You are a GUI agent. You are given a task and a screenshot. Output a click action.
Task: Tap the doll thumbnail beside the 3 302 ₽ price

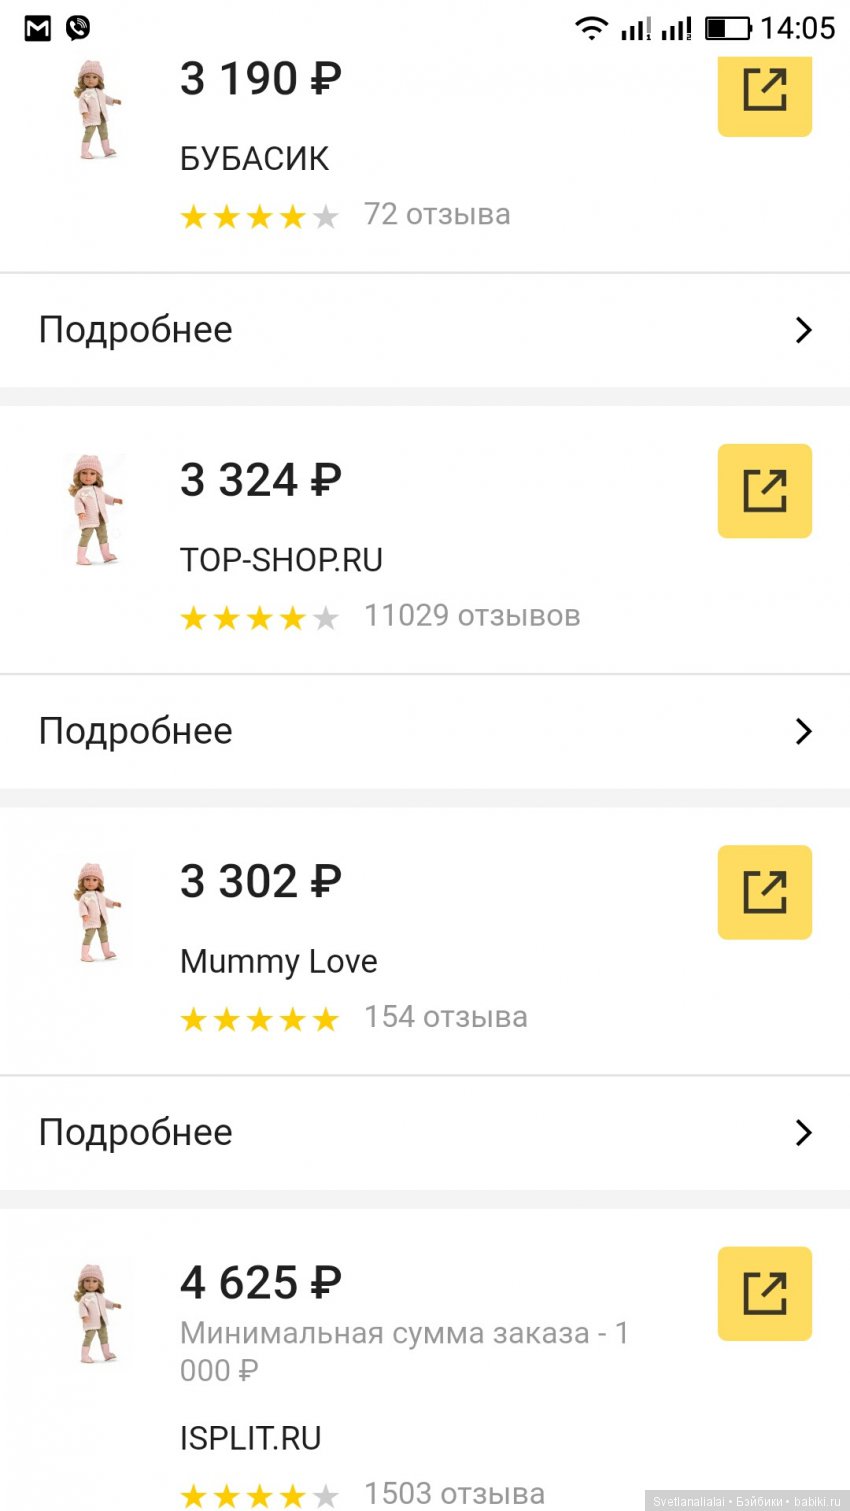pos(97,911)
